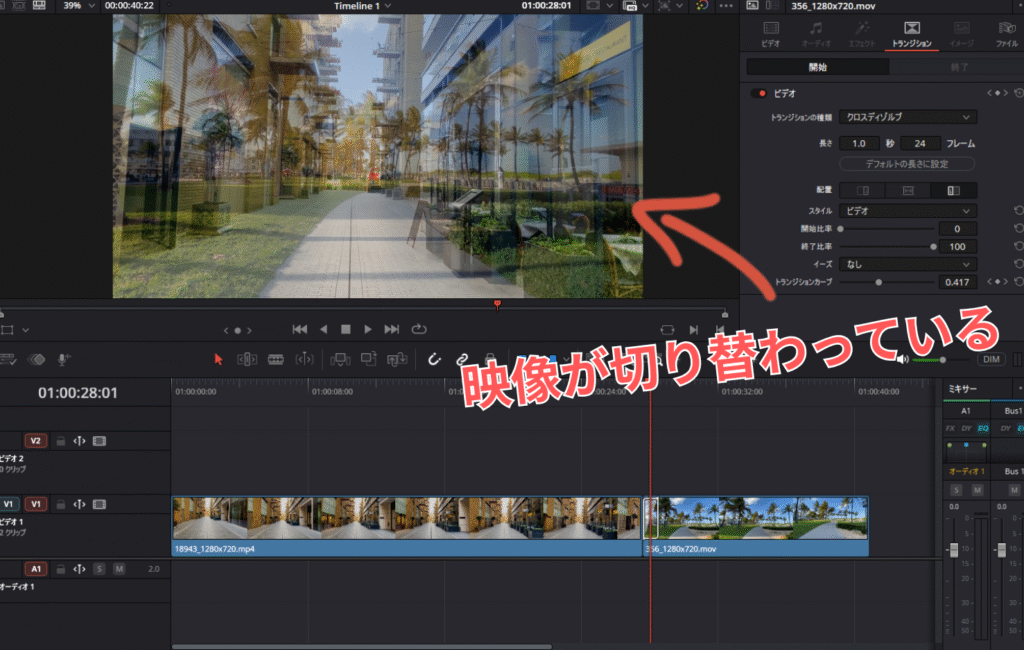Click the link clips chain icon
The width and height of the screenshot is (1024, 650).
462,359
